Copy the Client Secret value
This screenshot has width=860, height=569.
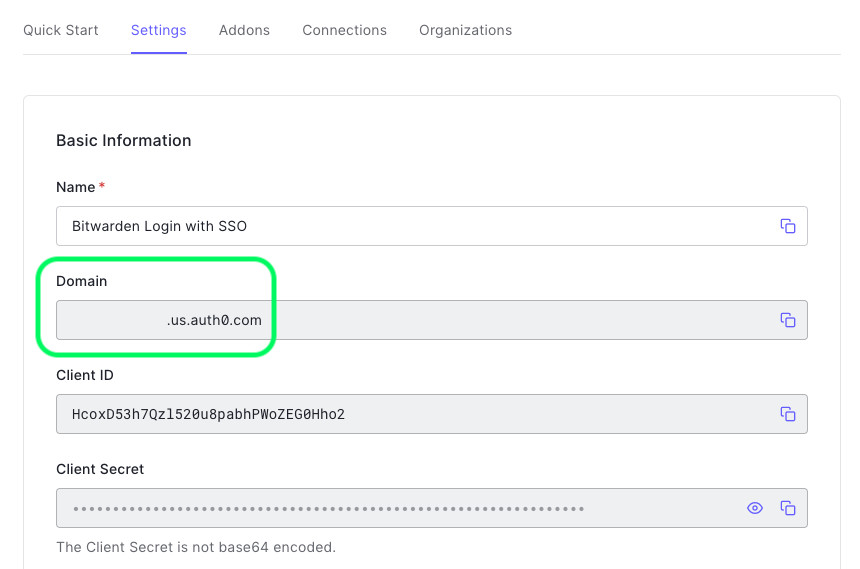coord(788,508)
